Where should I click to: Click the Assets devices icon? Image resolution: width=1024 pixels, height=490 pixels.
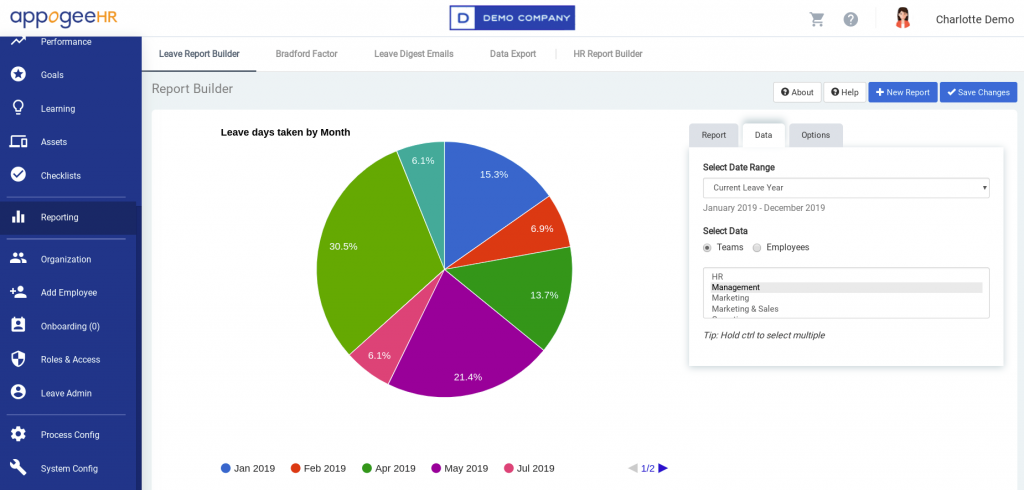coord(18,142)
